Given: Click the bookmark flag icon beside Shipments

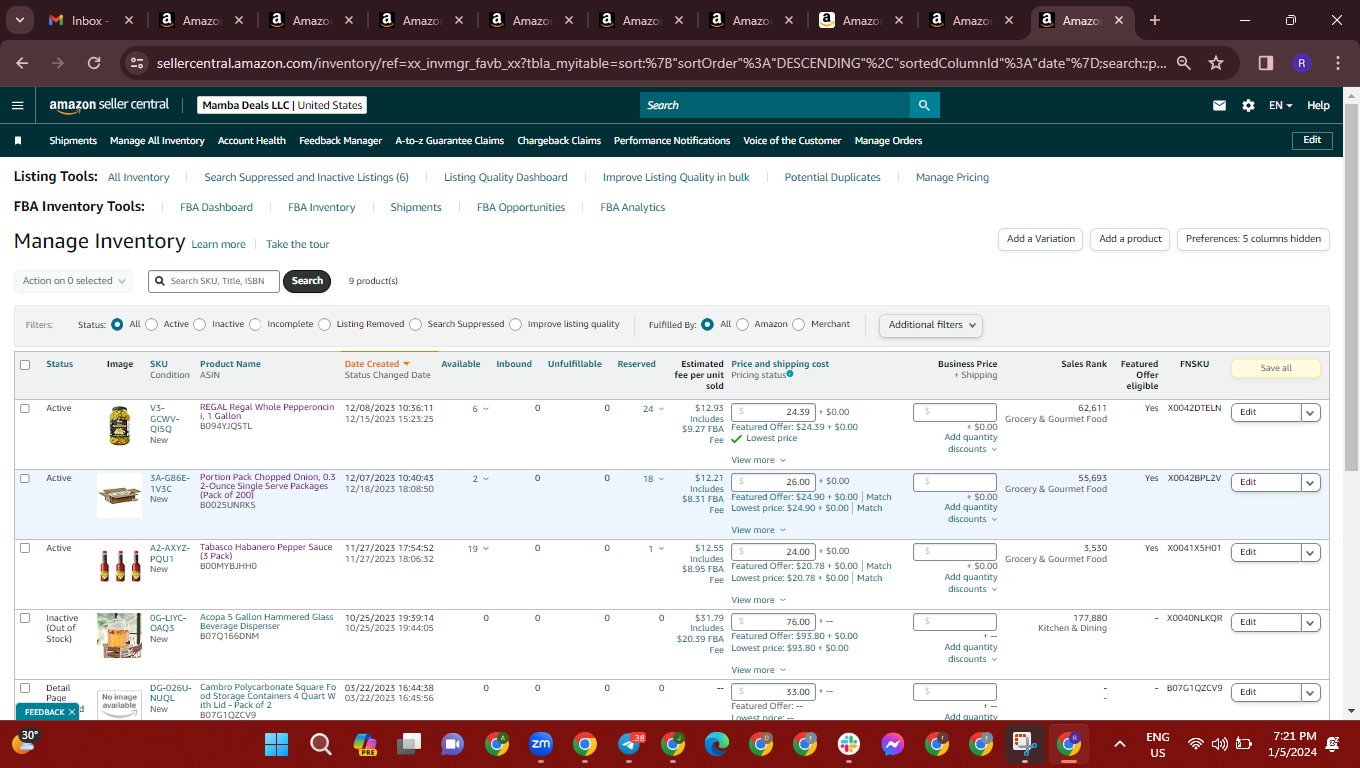Looking at the screenshot, I should [18, 141].
